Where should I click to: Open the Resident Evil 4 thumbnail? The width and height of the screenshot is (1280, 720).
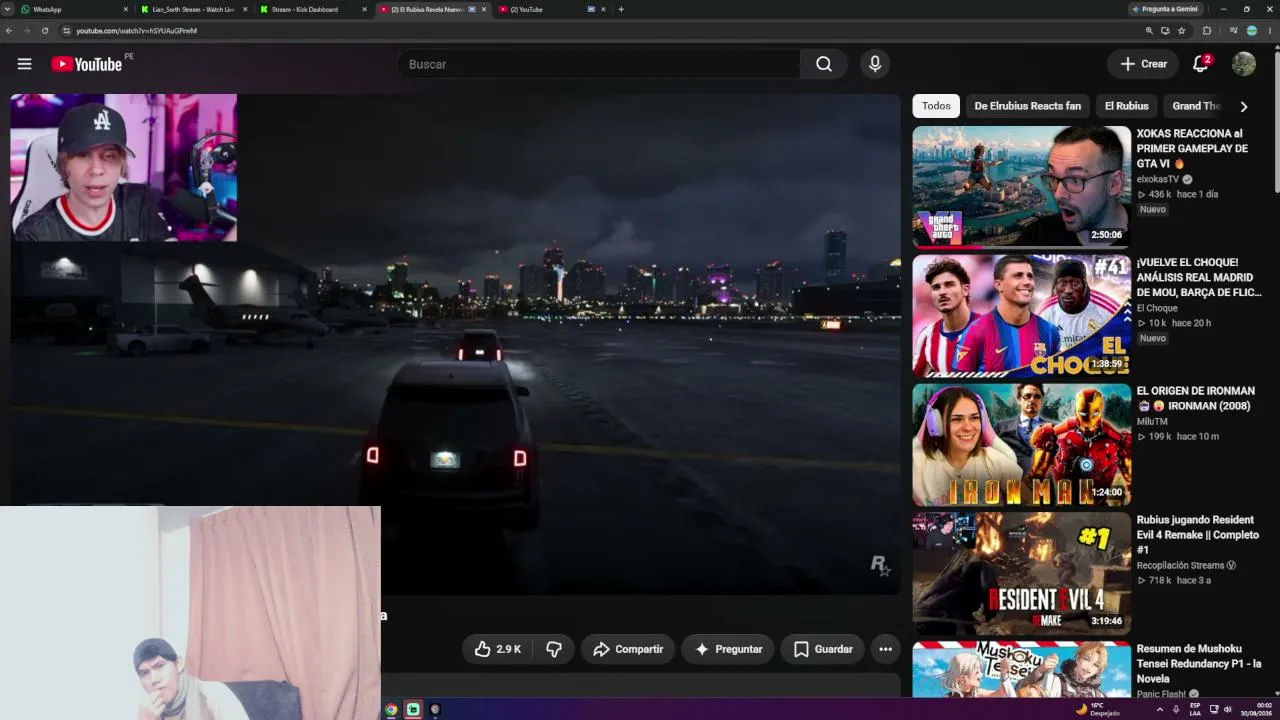[x=1021, y=573]
